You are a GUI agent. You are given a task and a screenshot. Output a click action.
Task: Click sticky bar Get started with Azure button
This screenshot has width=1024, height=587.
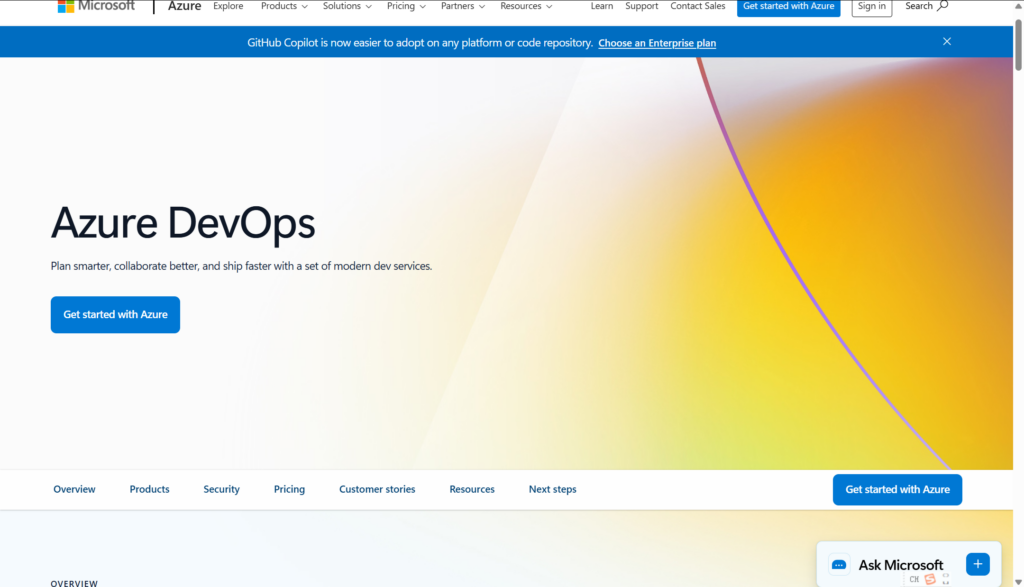tap(897, 490)
